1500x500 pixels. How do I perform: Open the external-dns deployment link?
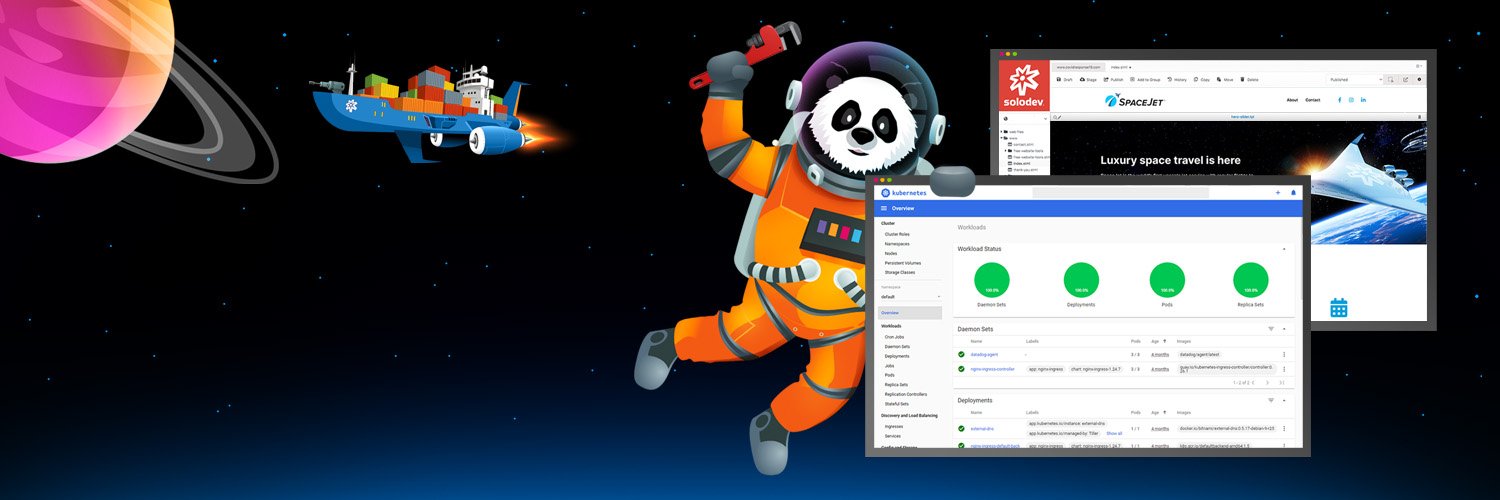coord(982,428)
